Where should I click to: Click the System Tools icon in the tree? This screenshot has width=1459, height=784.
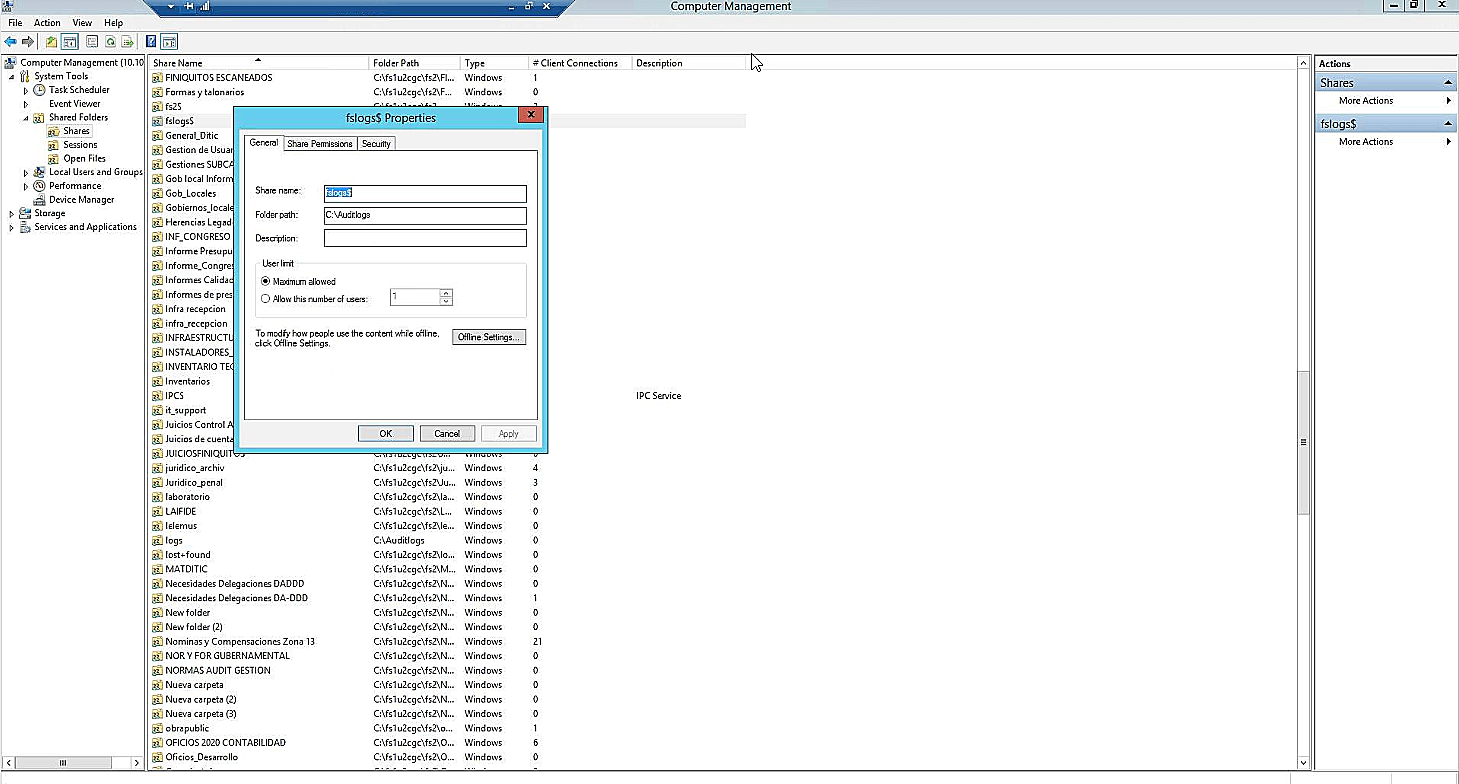point(26,76)
